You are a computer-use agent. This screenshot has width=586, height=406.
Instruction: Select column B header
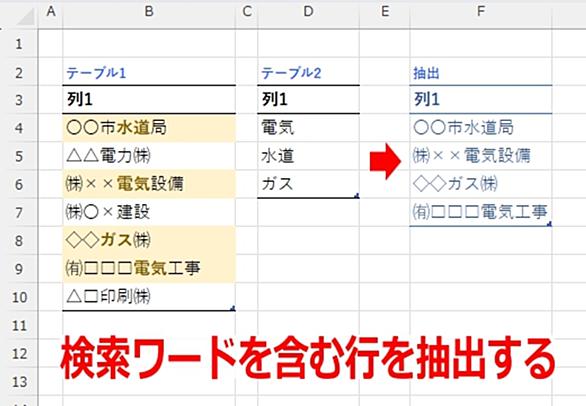(x=149, y=12)
